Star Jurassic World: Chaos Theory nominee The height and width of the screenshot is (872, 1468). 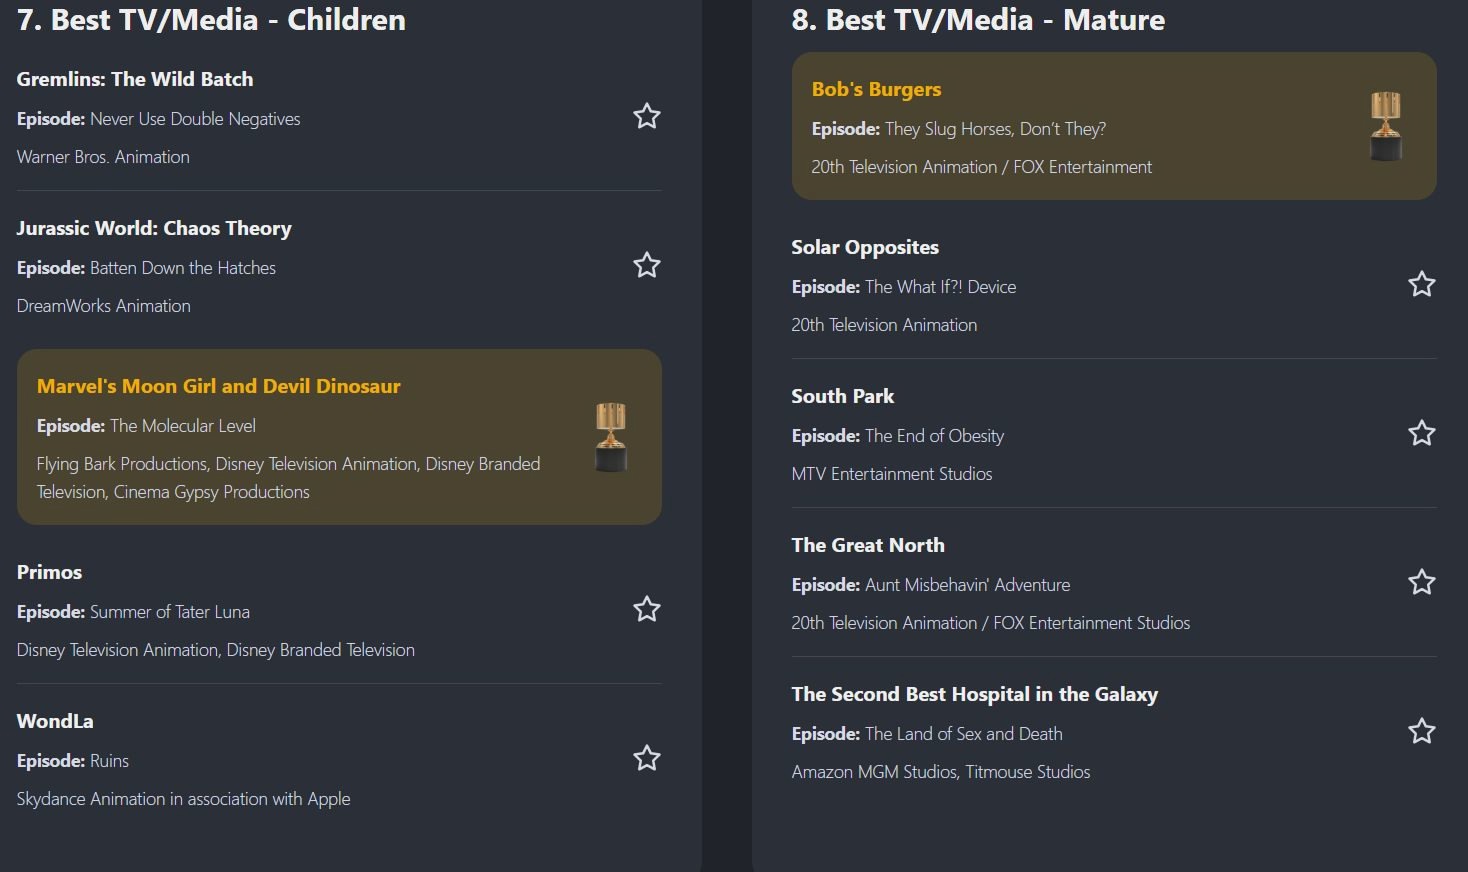(647, 266)
